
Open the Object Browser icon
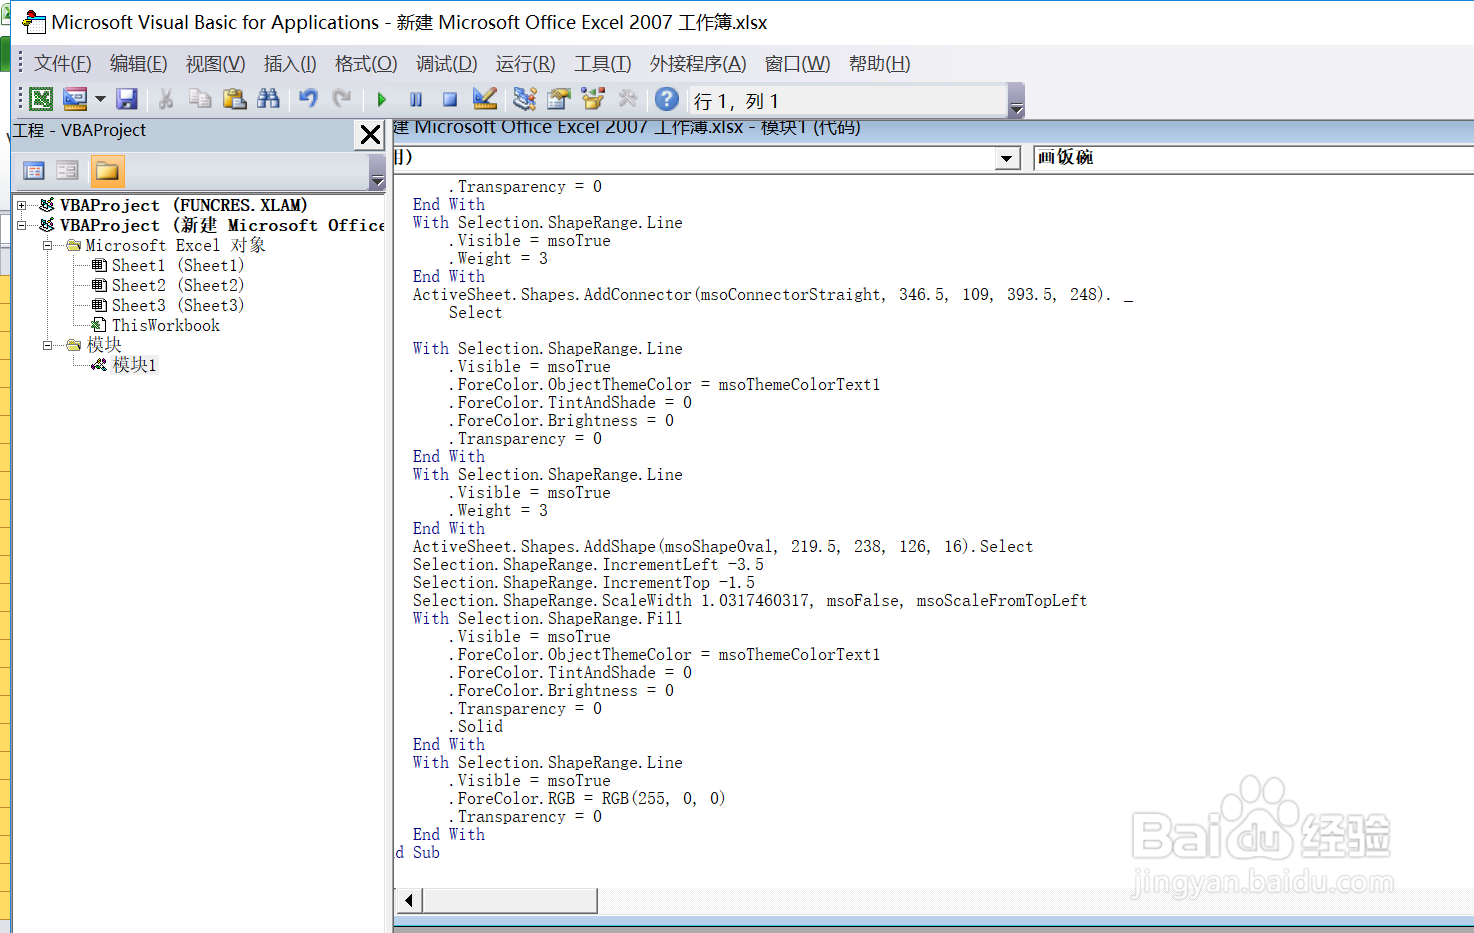[x=594, y=99]
